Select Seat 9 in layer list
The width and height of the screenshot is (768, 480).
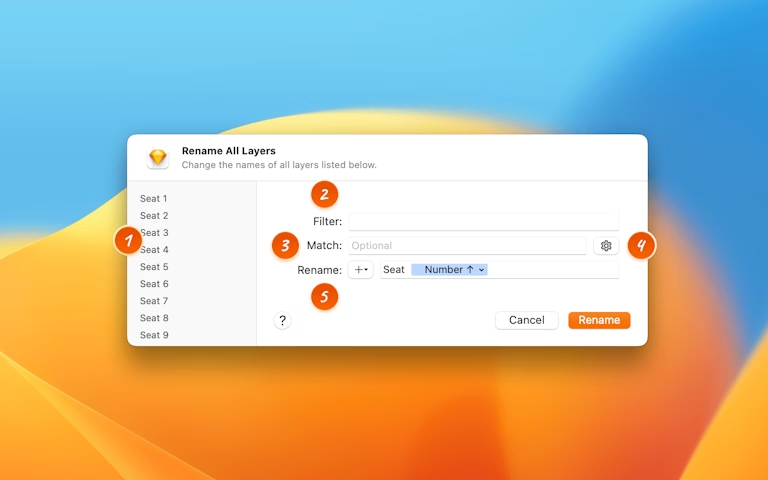154,335
